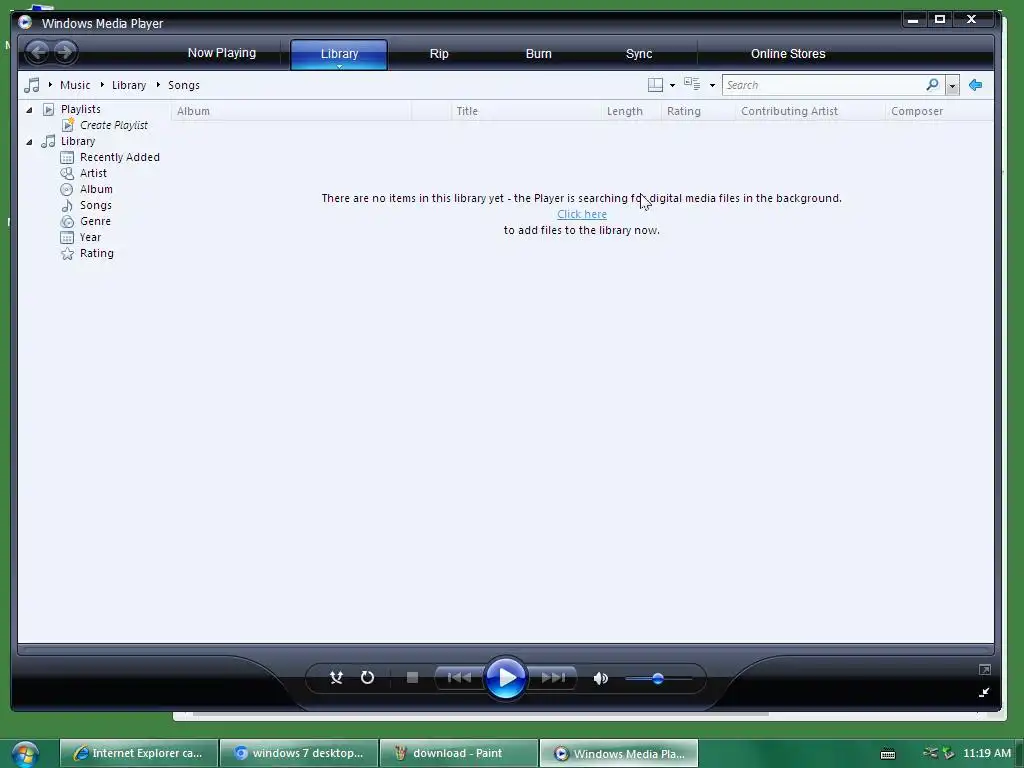Viewport: 1024px width, 768px height.
Task: Switch to the Sync tab
Action: 639,54
